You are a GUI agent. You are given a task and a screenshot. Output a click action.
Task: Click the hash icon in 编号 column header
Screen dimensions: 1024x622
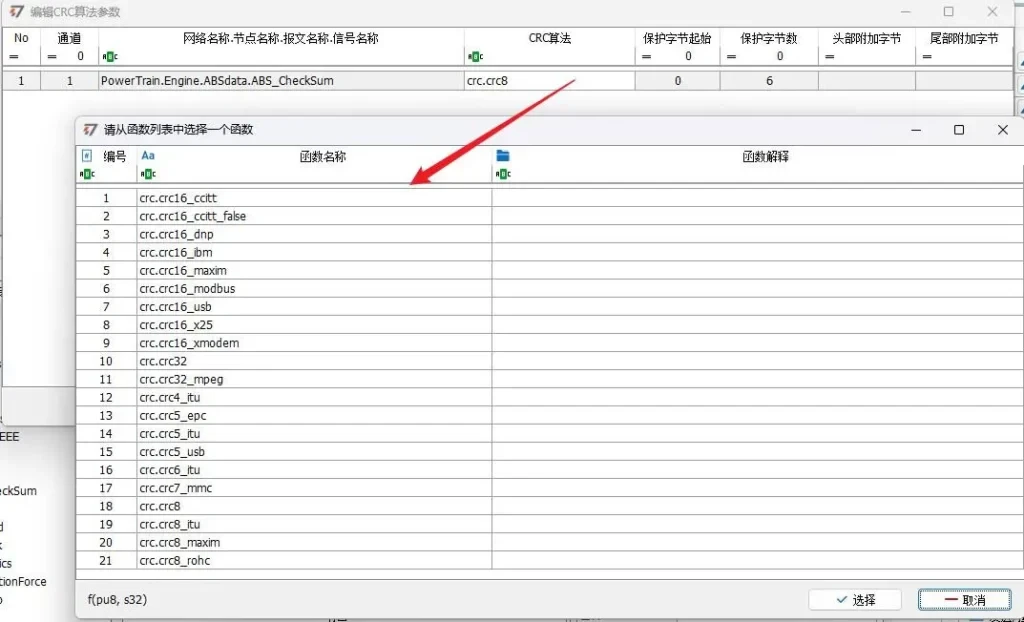(86, 156)
